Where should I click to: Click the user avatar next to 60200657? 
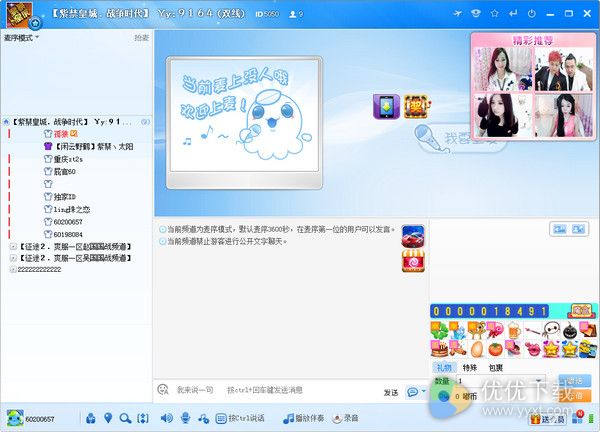(x=15, y=418)
